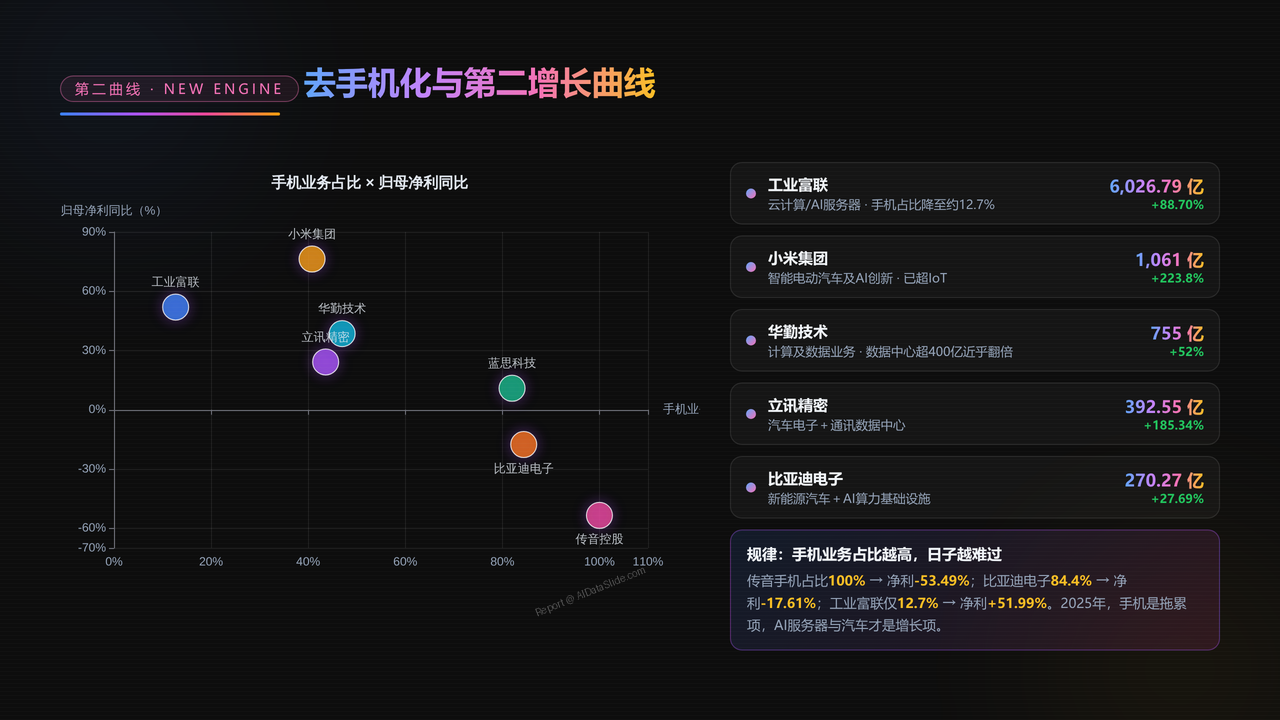This screenshot has height=720, width=1280.
Task: Click the highlighted +51.99% figure
Action: 1018,604
